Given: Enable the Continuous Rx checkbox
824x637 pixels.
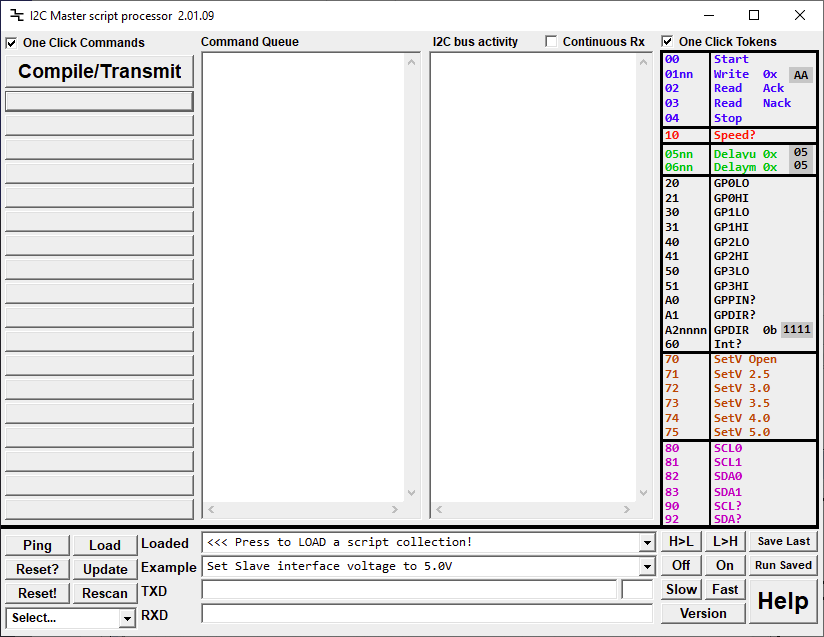Looking at the screenshot, I should (551, 42).
